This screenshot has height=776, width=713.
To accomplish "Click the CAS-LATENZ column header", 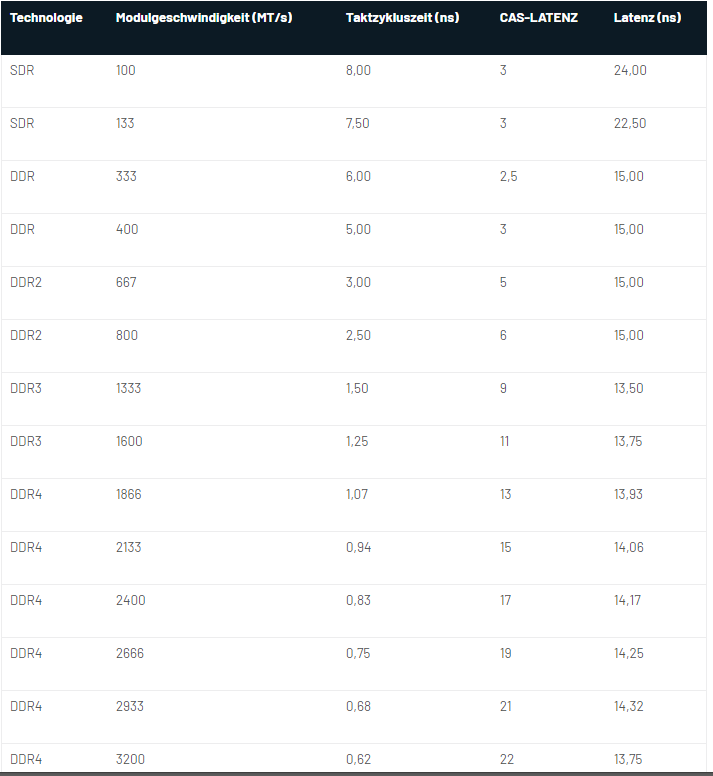I will [538, 18].
